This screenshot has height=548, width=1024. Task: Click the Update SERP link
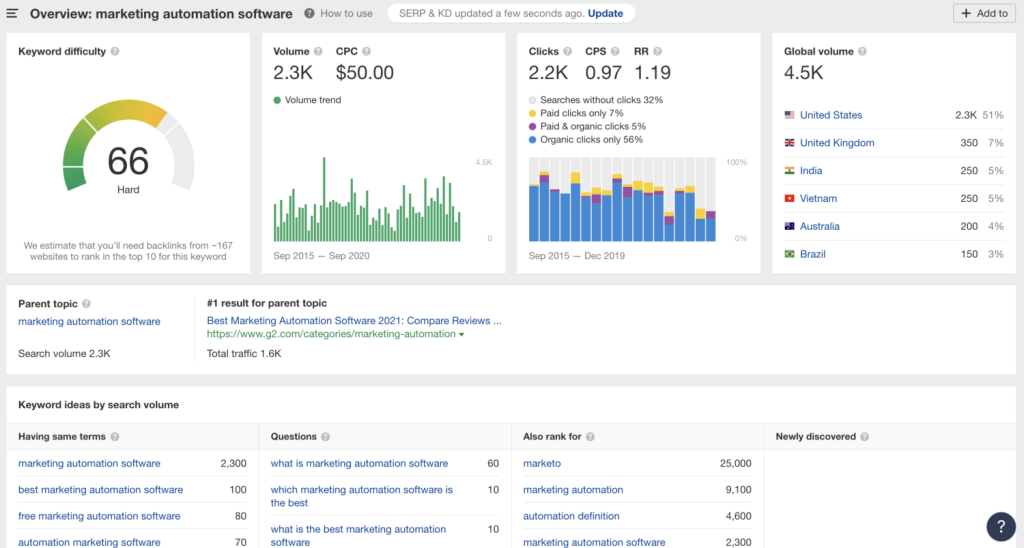(605, 14)
